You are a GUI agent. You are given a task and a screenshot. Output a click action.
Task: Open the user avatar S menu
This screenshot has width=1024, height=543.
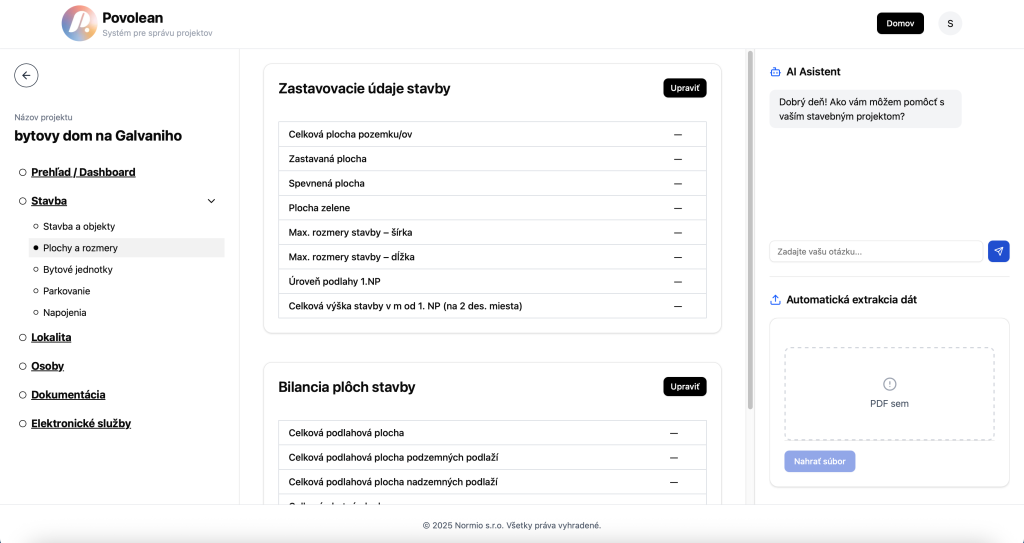pos(950,24)
